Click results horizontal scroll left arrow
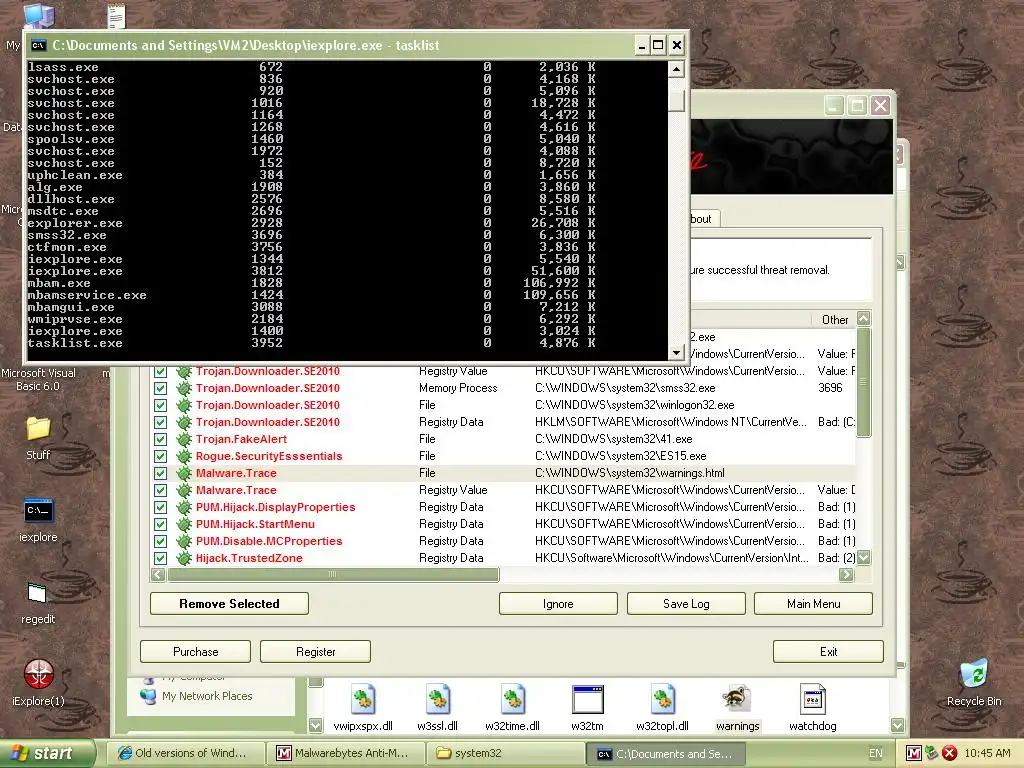Viewport: 1024px width, 768px height. tap(158, 575)
